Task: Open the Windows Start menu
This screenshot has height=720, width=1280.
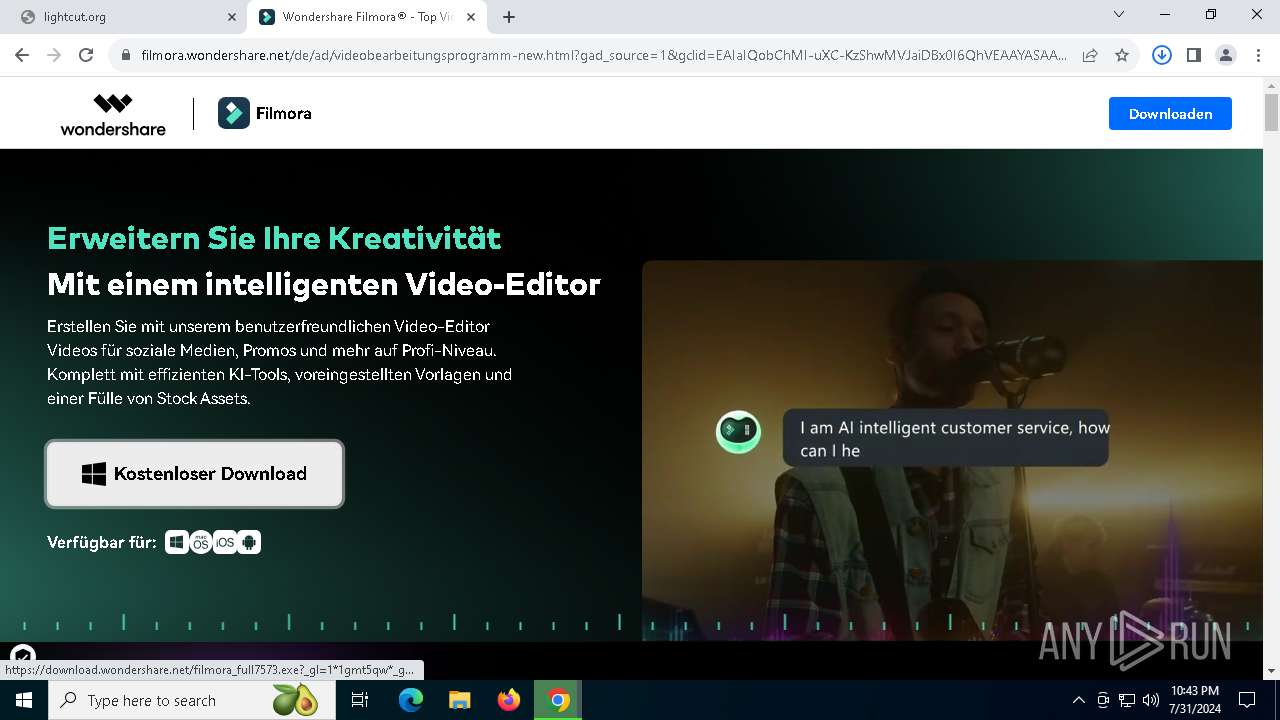Action: point(23,700)
